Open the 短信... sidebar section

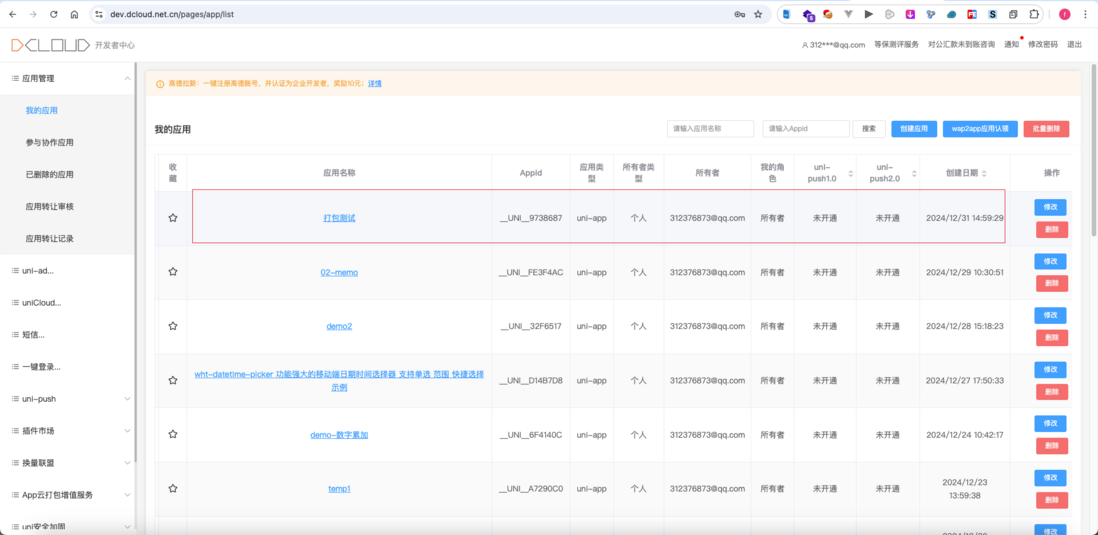67,335
